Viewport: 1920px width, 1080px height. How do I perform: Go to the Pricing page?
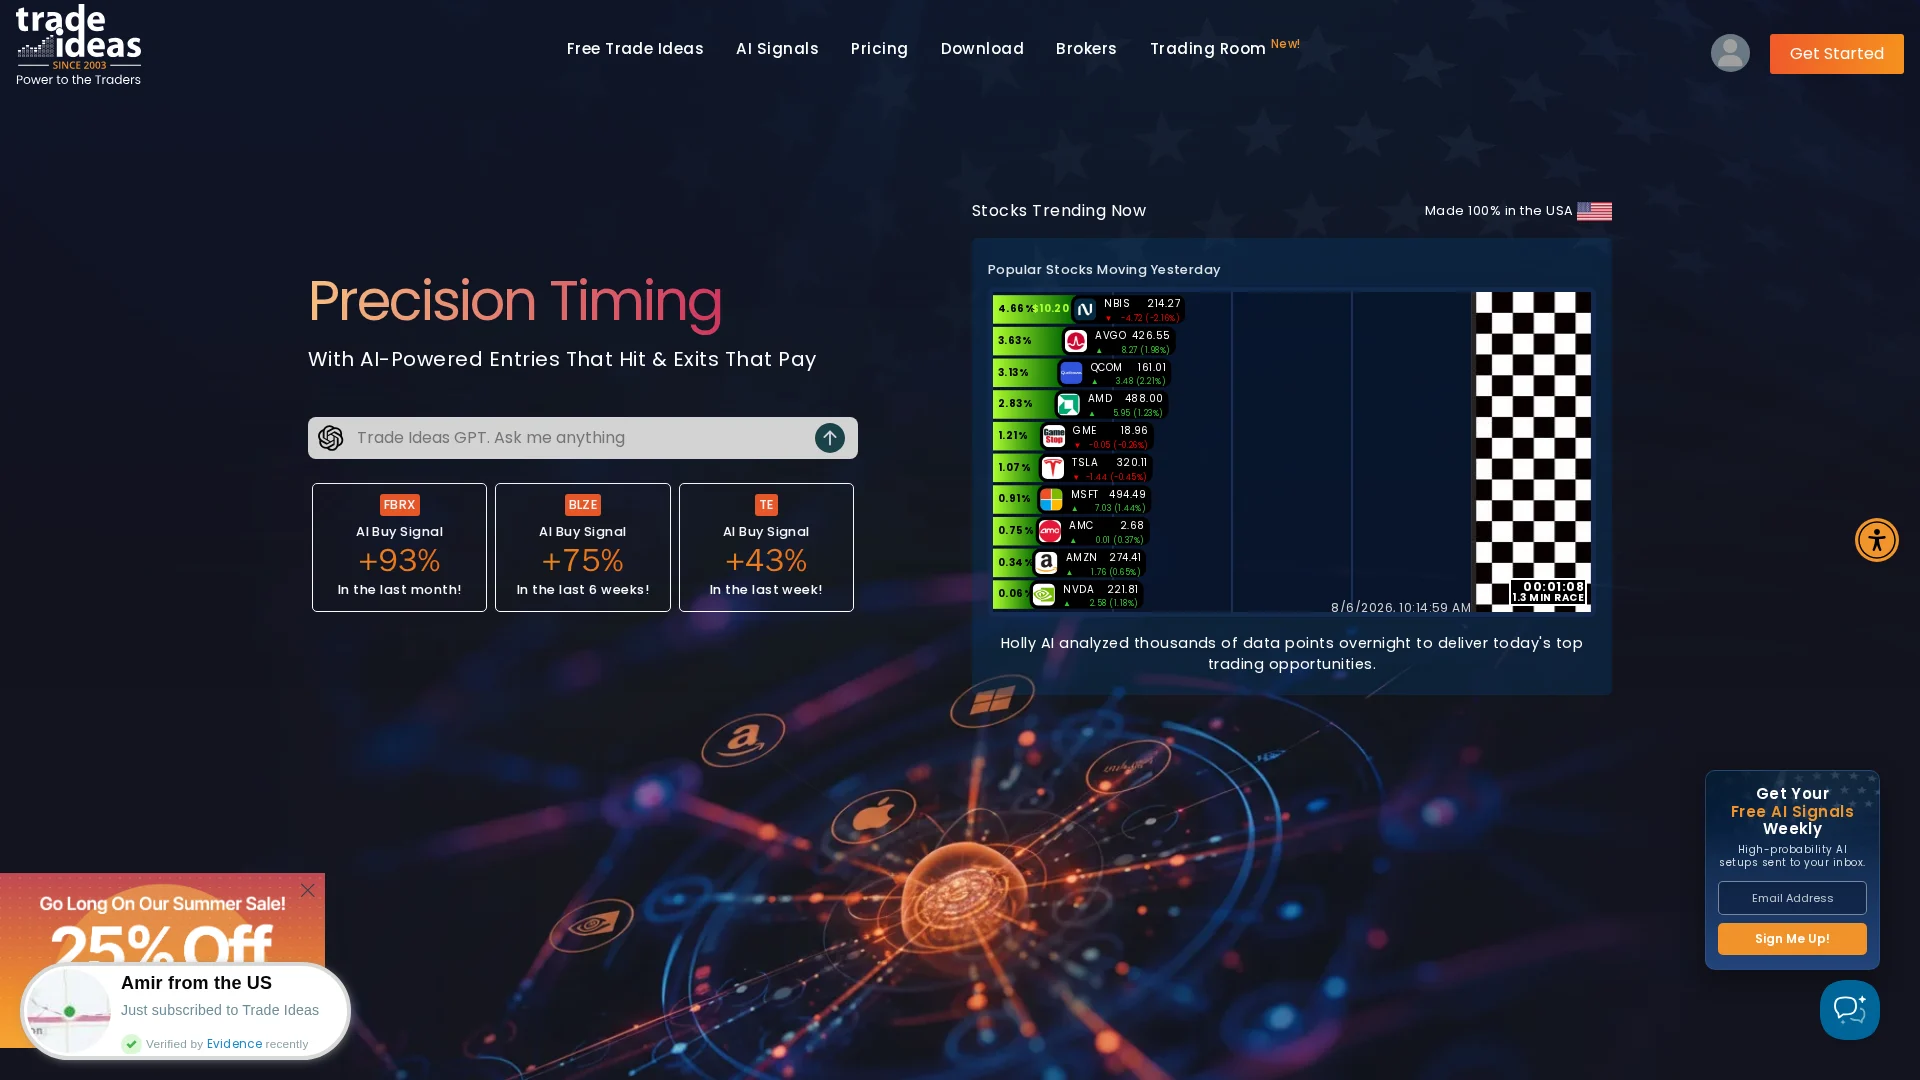click(x=879, y=49)
